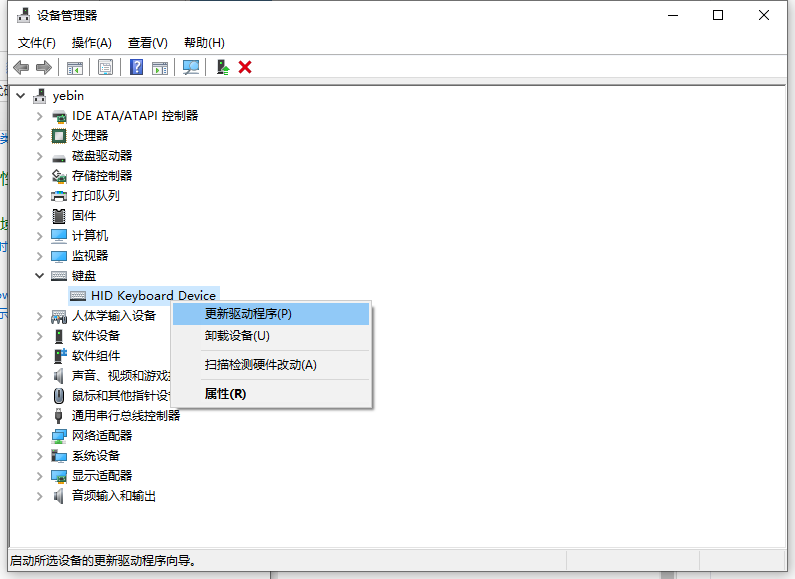This screenshot has height=579, width=795.
Task: Open the 查看(V) menu
Action: [147, 42]
